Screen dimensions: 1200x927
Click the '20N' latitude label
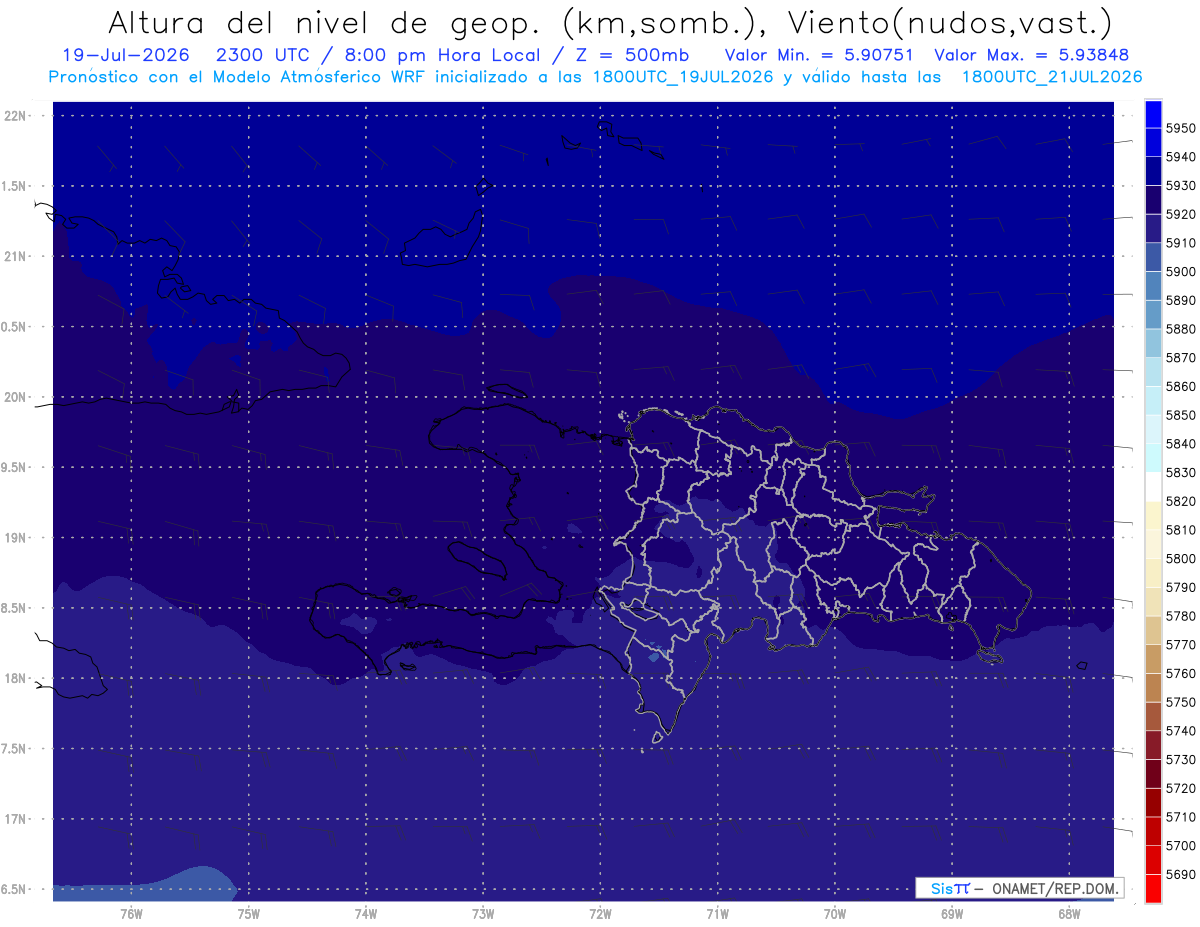[17, 397]
